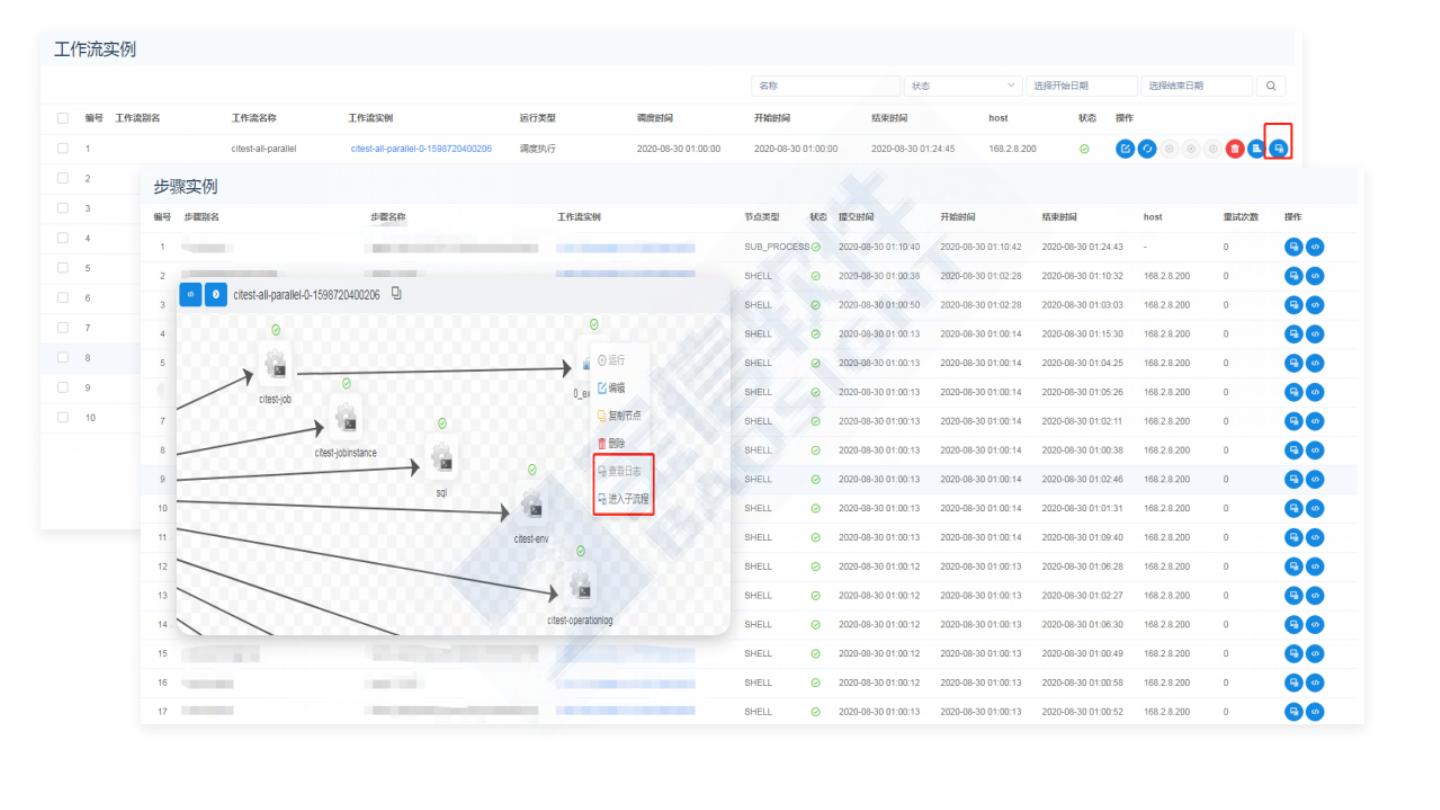The height and width of the screenshot is (810, 1440).
Task: Open the log icon for the step ending 01:15:30
Action: (x=1294, y=334)
